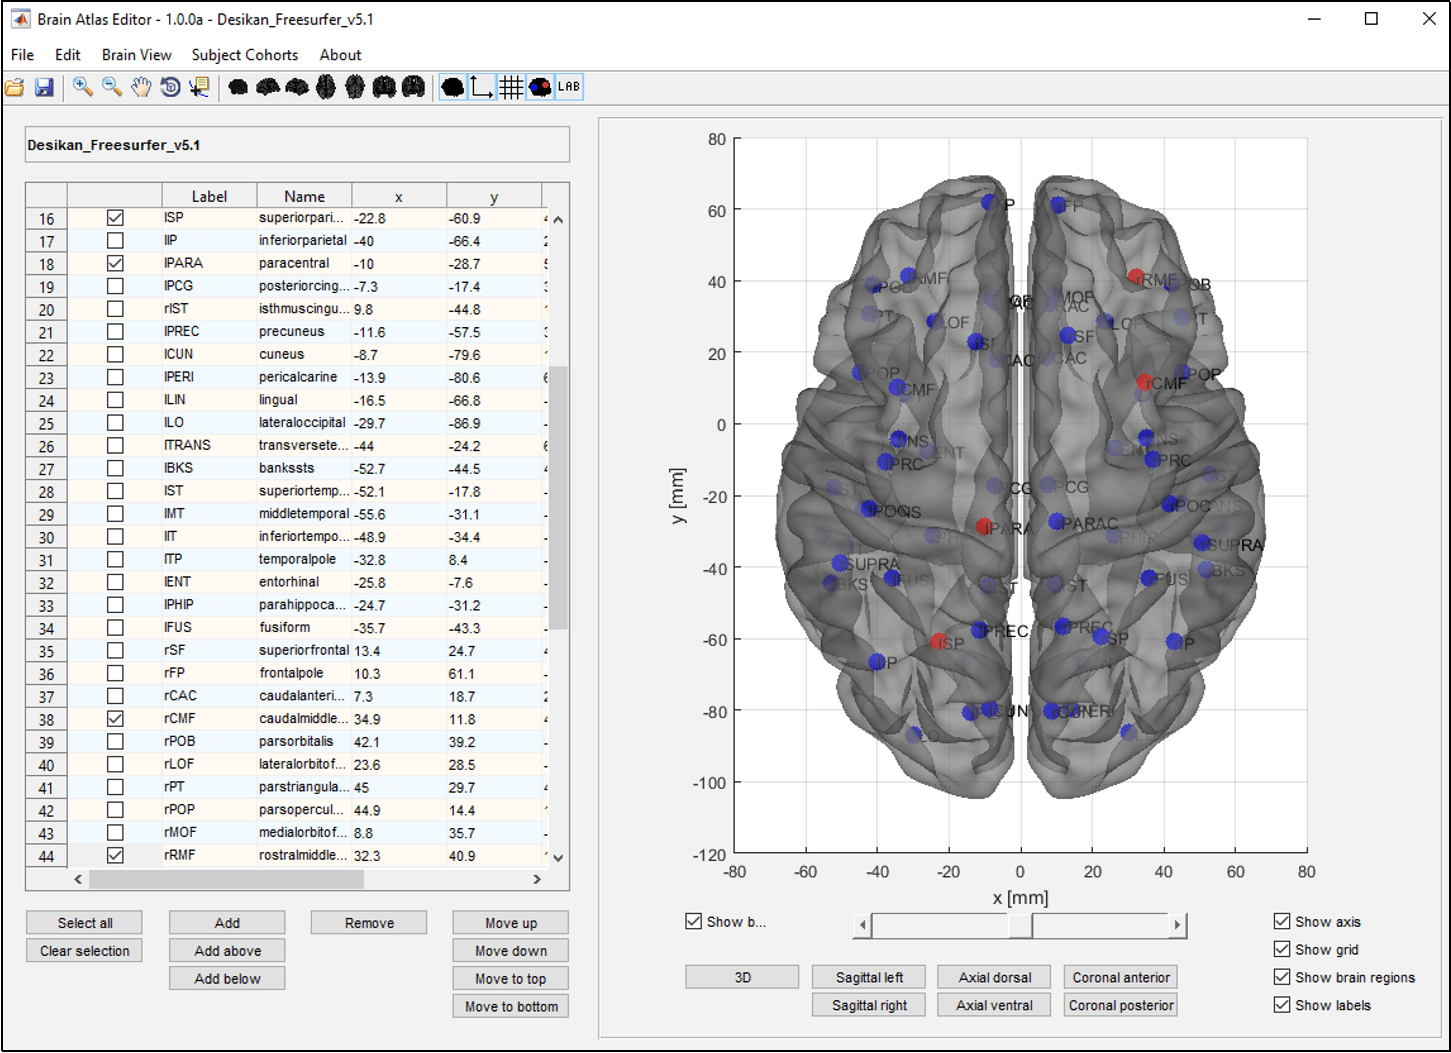Viewport: 1451px width, 1053px height.
Task: Open the File menu
Action: tap(22, 55)
